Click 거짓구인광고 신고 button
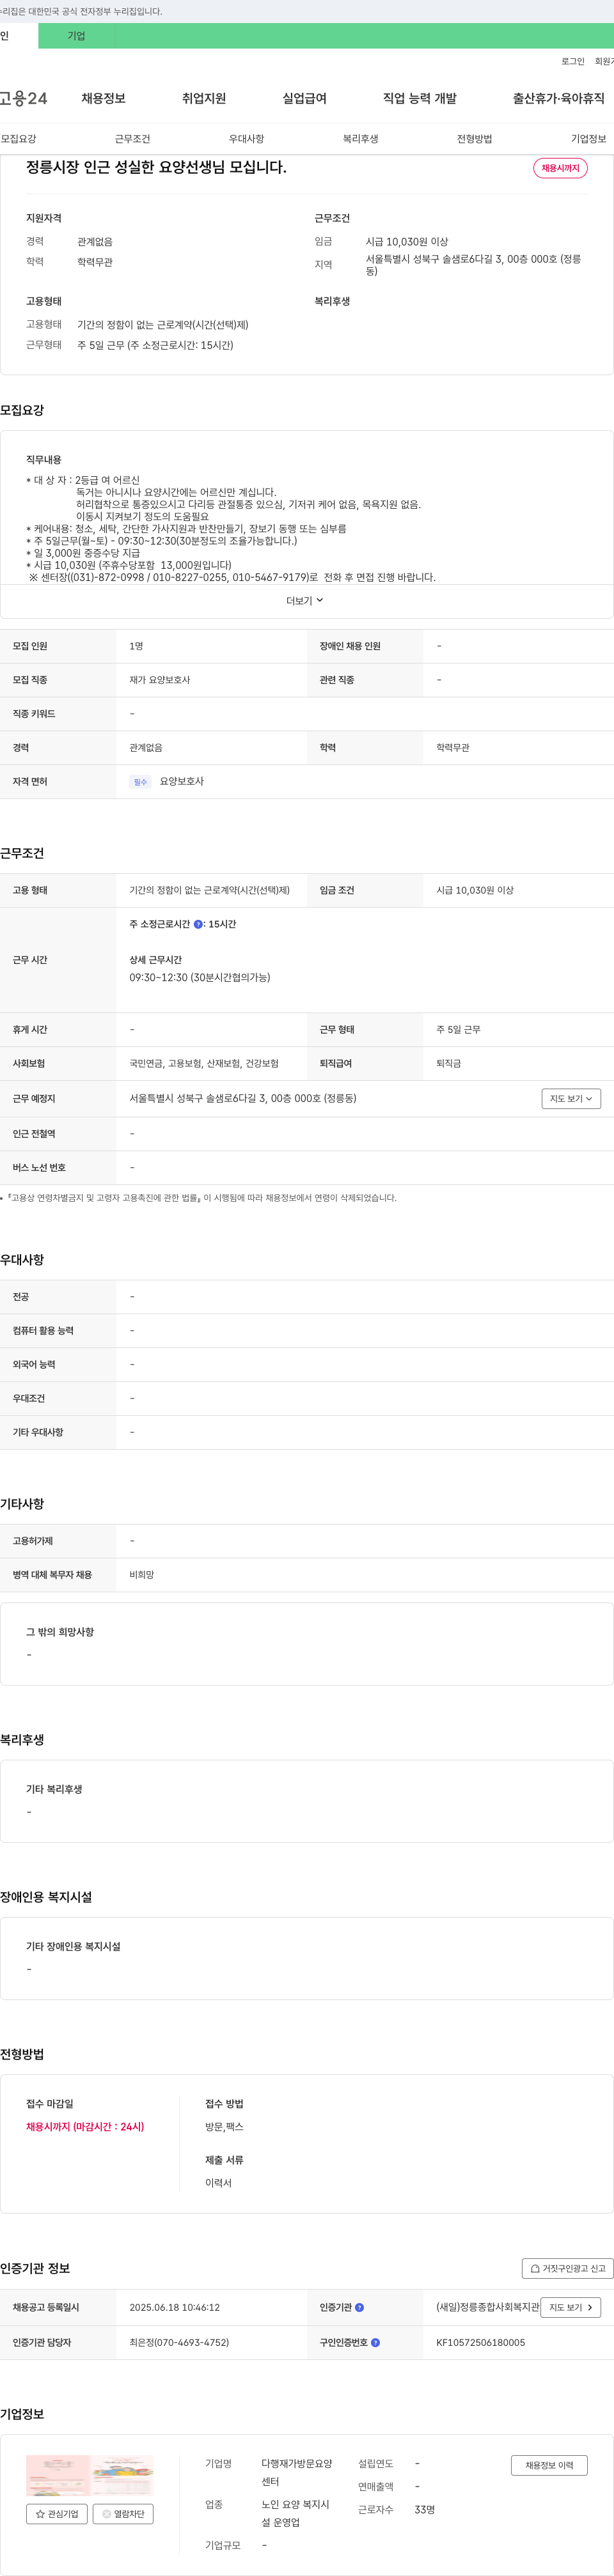Screen dimensions: 614x2576 click(567, 2269)
